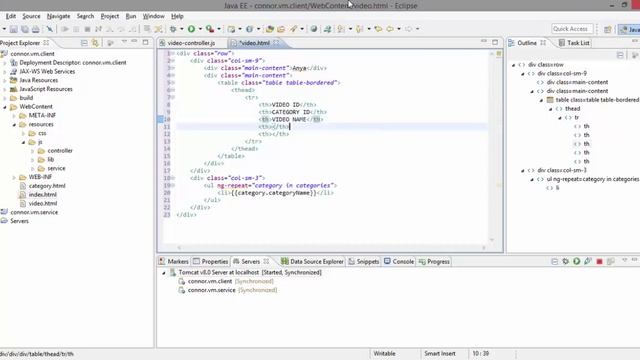Fold the table element on line 5
Image resolution: width=640 pixels, height=360 pixels.
point(173,83)
